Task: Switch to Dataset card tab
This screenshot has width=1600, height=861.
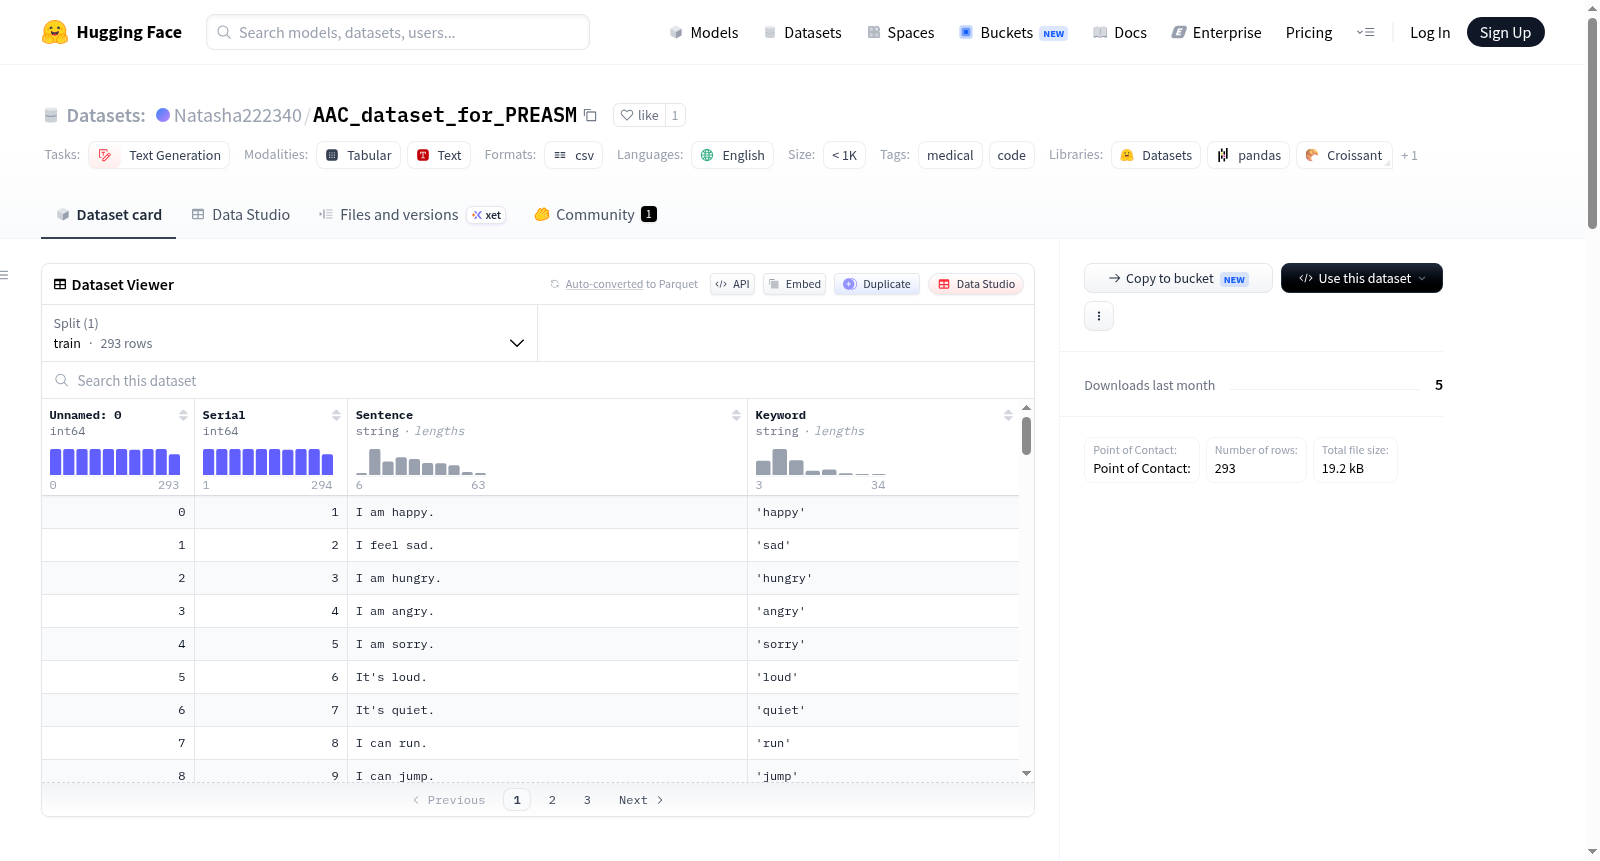Action: pos(108,215)
